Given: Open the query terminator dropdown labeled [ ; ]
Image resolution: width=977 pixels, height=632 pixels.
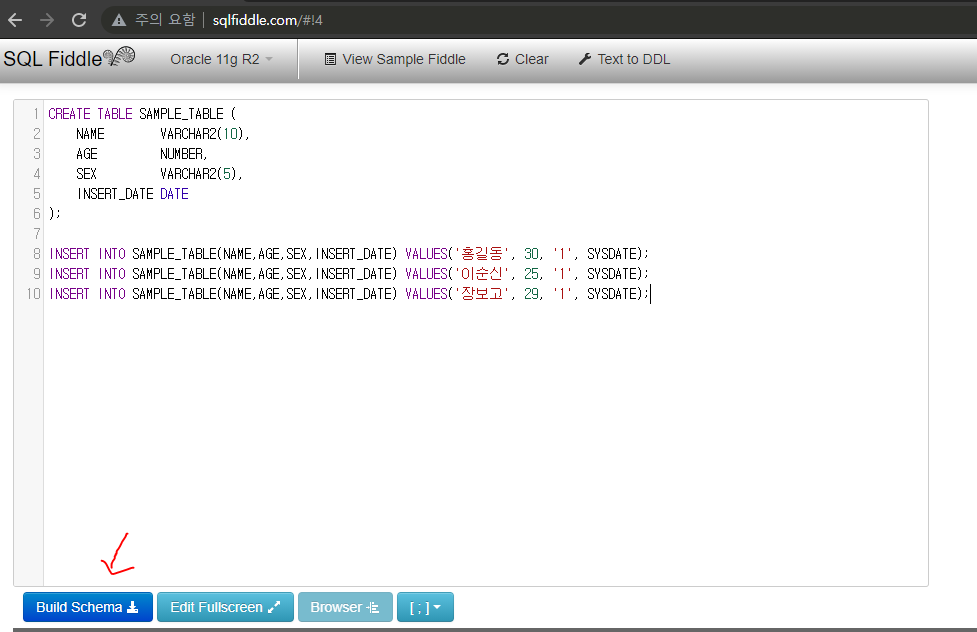Looking at the screenshot, I should (425, 606).
